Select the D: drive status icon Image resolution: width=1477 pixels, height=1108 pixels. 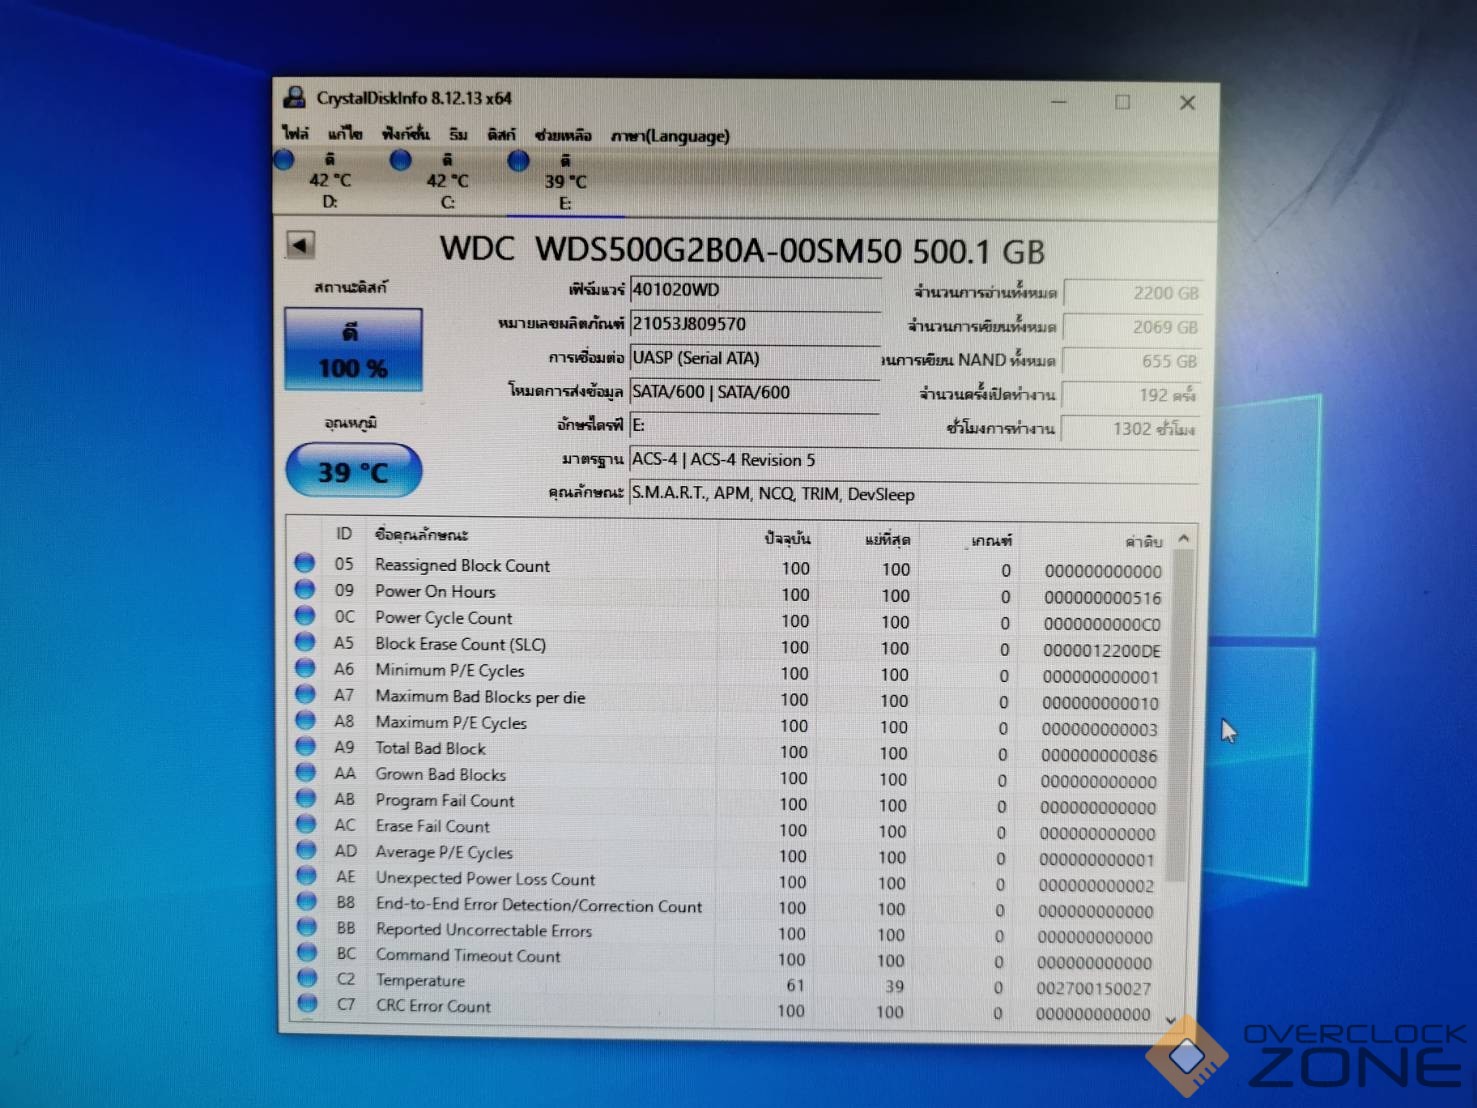coord(285,160)
